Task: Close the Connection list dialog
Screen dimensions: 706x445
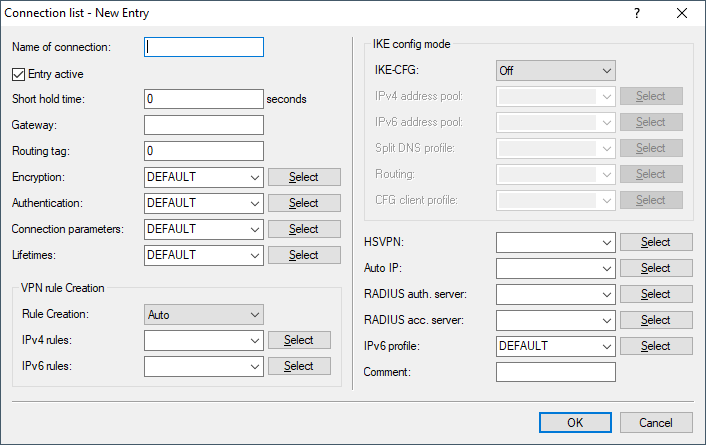Action: click(x=682, y=14)
